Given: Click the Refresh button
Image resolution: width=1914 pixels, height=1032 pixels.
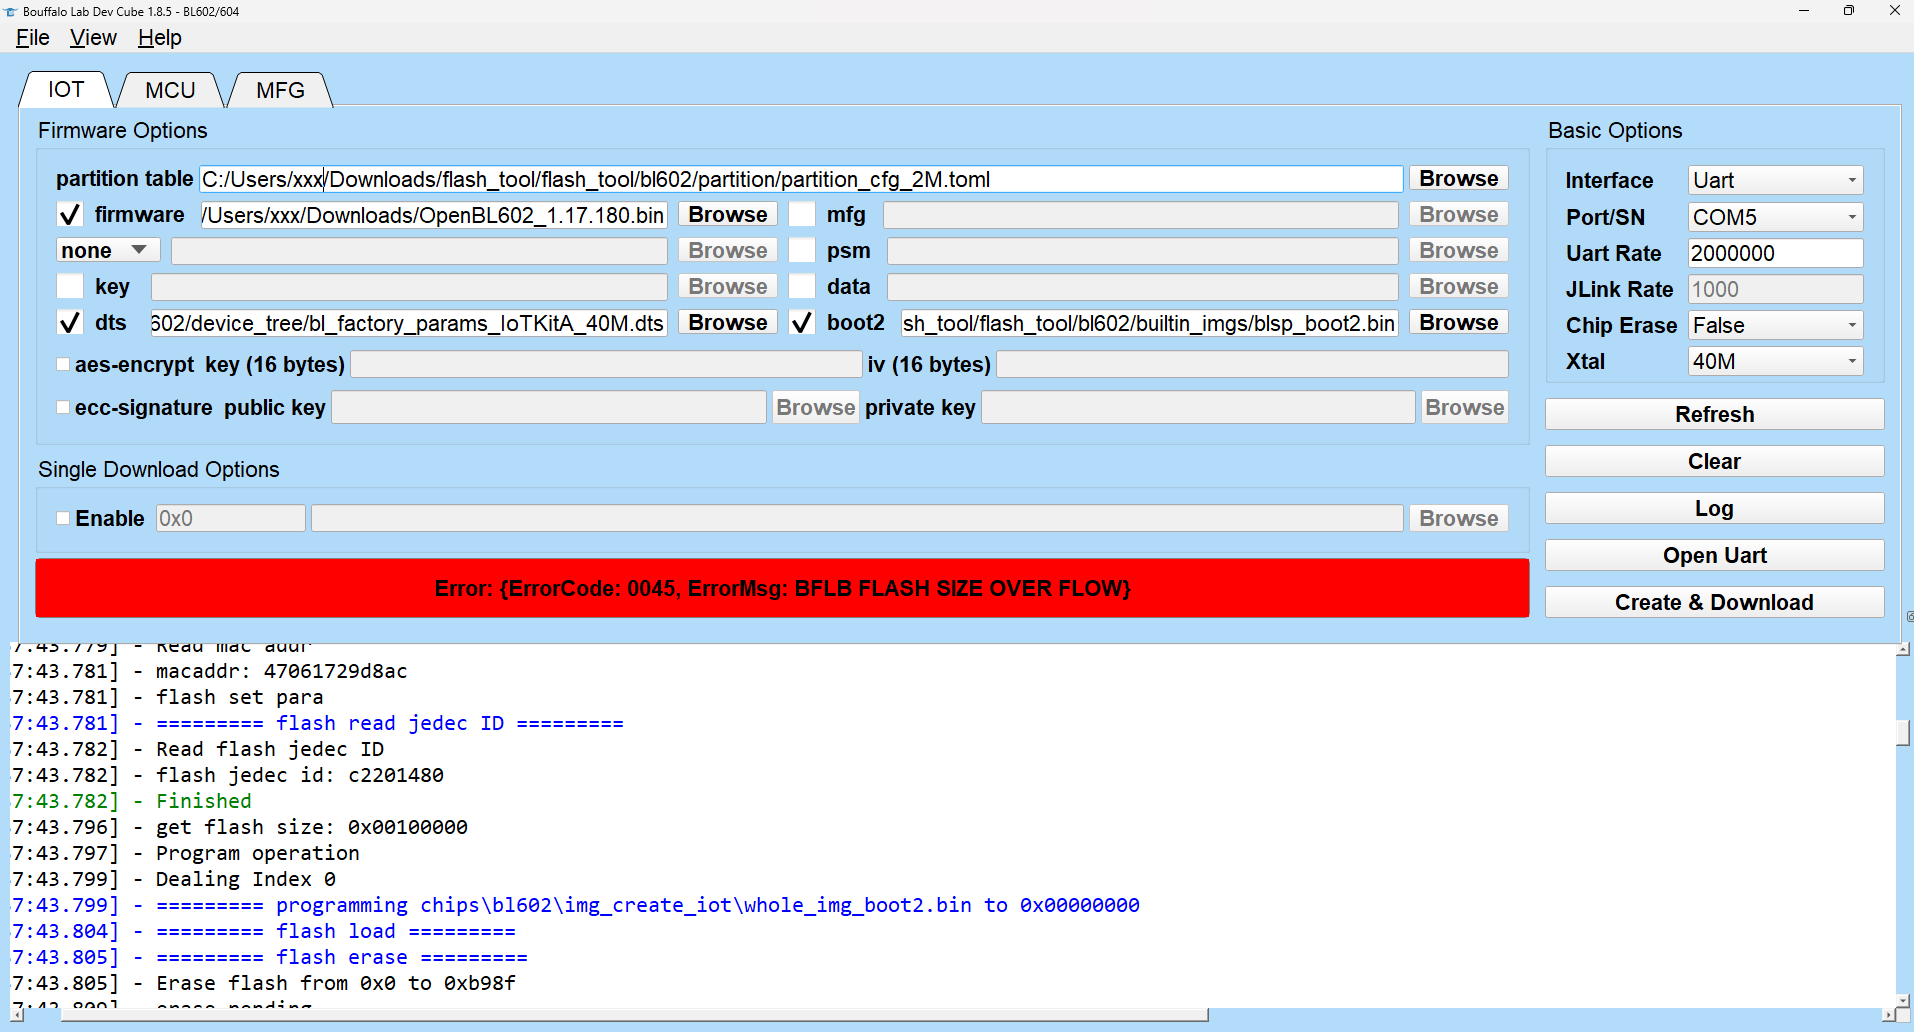Looking at the screenshot, I should 1714,414.
